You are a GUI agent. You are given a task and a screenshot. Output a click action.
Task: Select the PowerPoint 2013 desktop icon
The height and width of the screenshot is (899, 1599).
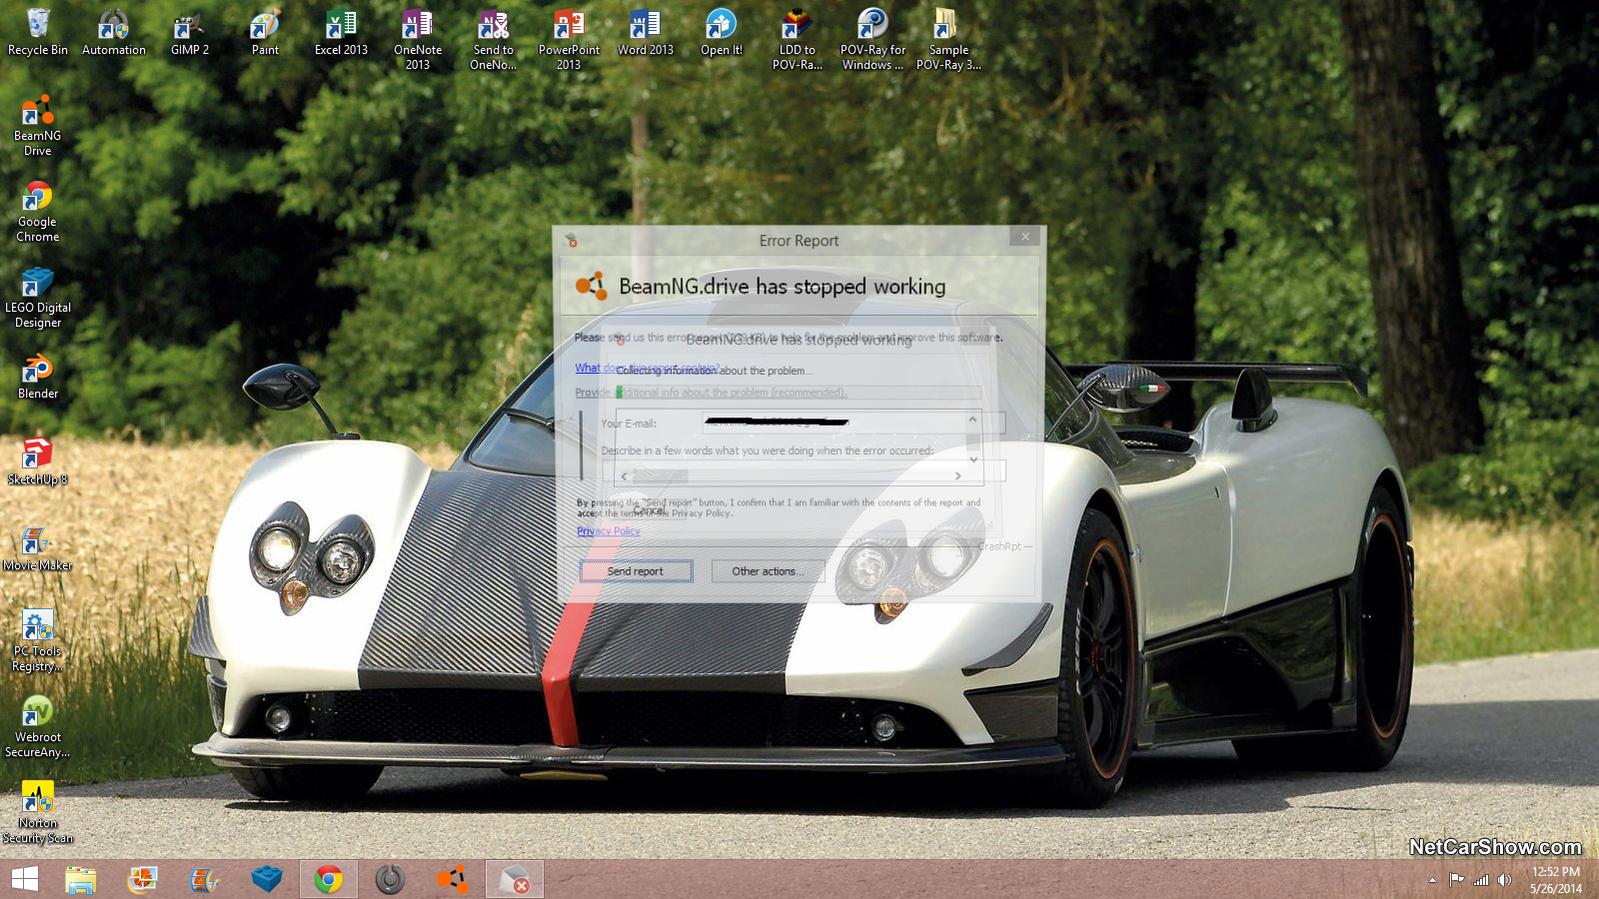[569, 40]
